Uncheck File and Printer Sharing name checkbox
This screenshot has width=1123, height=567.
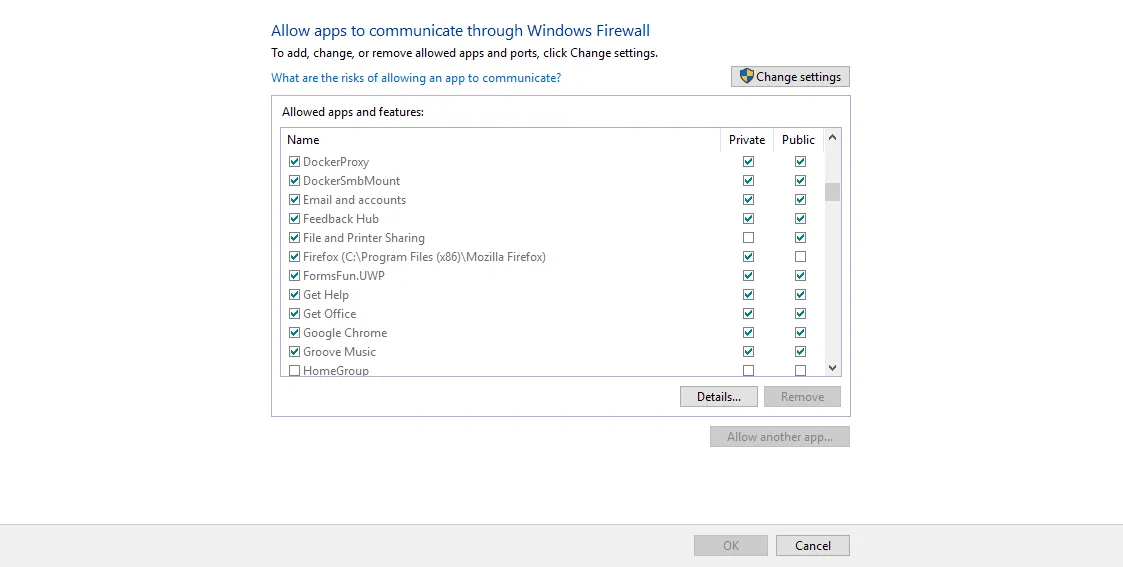coord(294,238)
